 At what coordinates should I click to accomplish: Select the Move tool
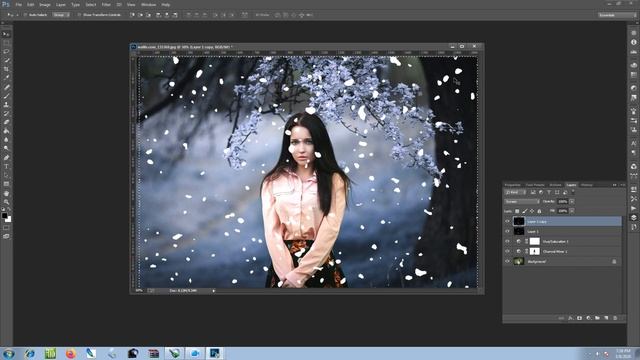[x=6, y=34]
